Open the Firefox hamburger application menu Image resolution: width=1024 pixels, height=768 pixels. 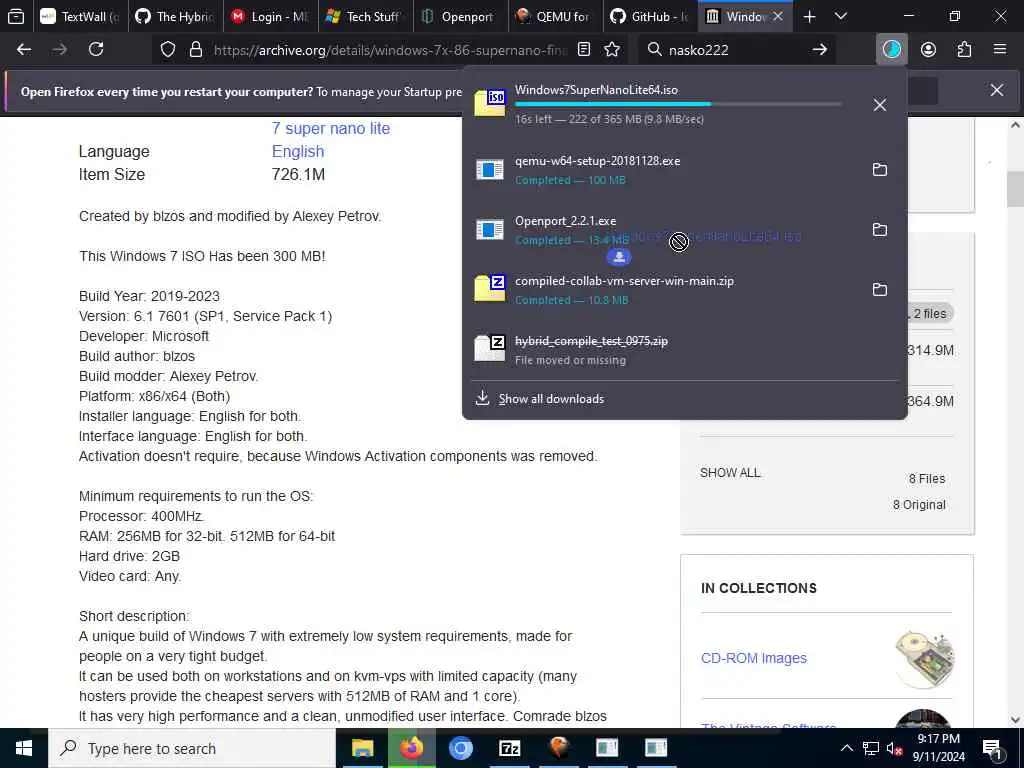click(1000, 50)
